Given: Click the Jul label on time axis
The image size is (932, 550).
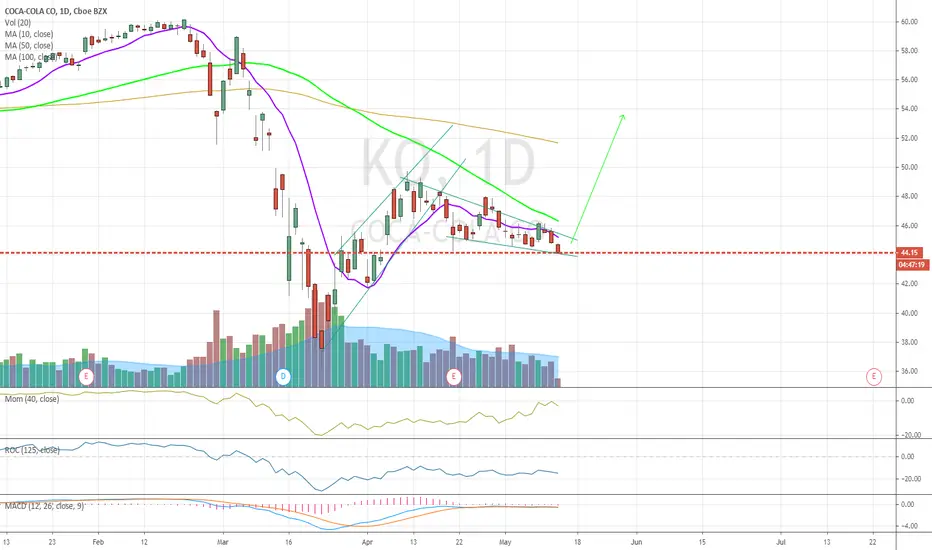Looking at the screenshot, I should click(x=781, y=542).
